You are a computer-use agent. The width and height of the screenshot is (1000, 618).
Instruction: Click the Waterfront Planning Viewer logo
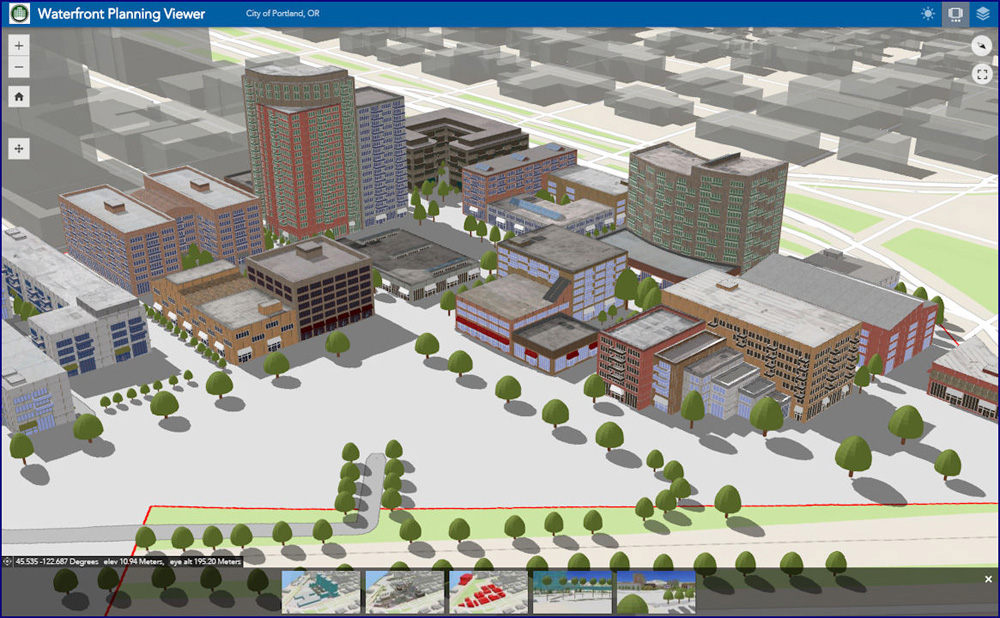coord(19,13)
